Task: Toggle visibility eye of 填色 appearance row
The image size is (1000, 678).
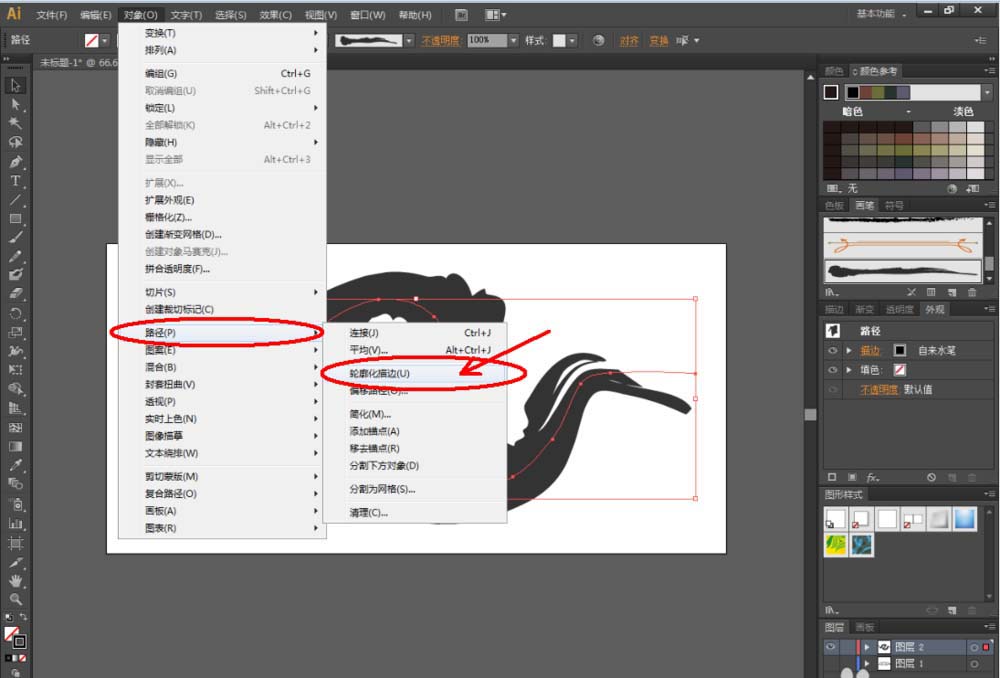Action: coord(832,370)
